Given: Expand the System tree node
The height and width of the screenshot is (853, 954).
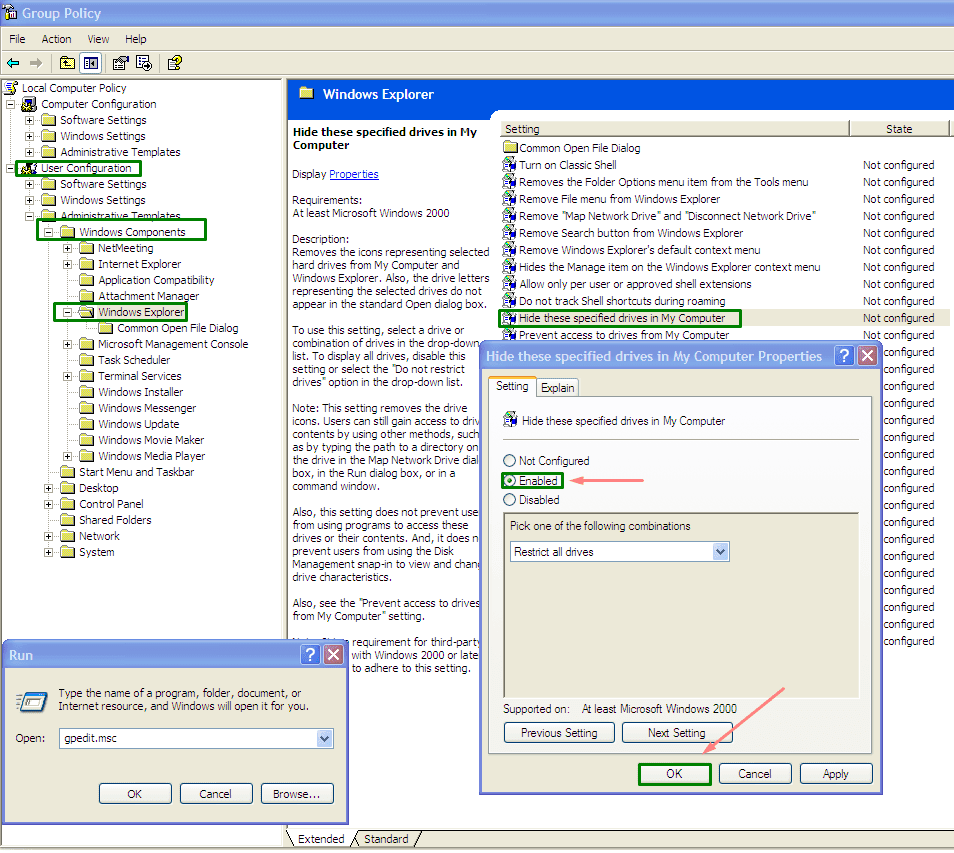Looking at the screenshot, I should coord(48,552).
